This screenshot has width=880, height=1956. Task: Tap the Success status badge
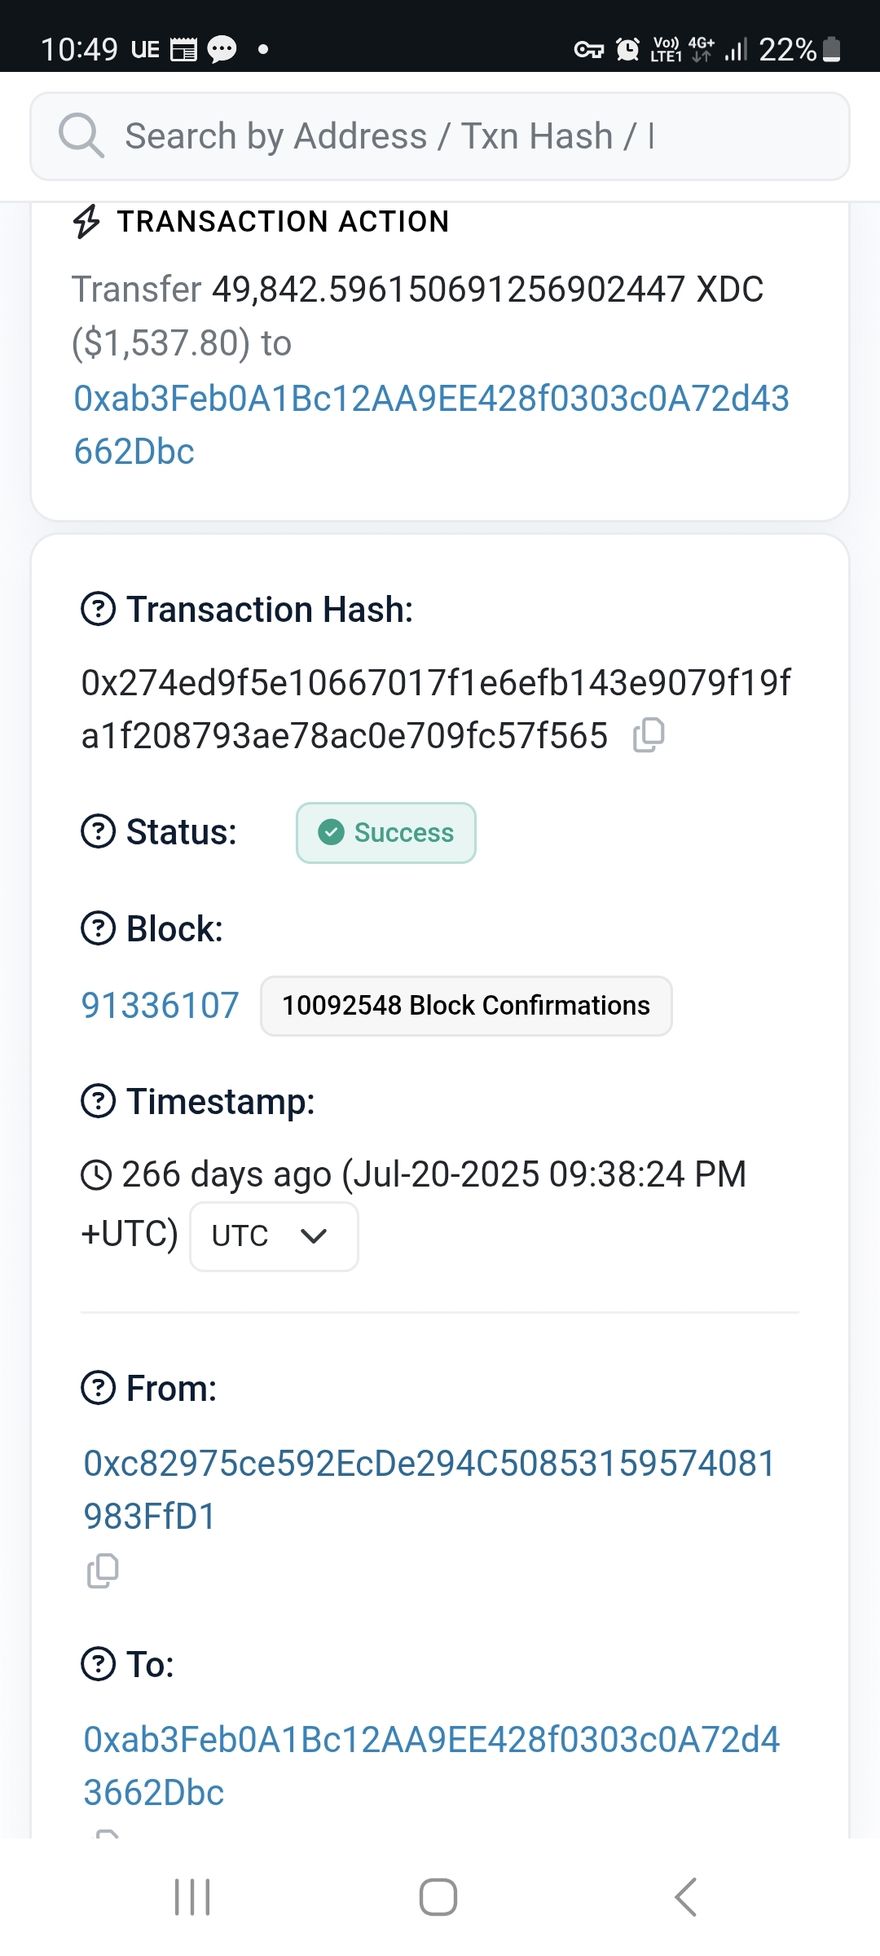(x=386, y=833)
